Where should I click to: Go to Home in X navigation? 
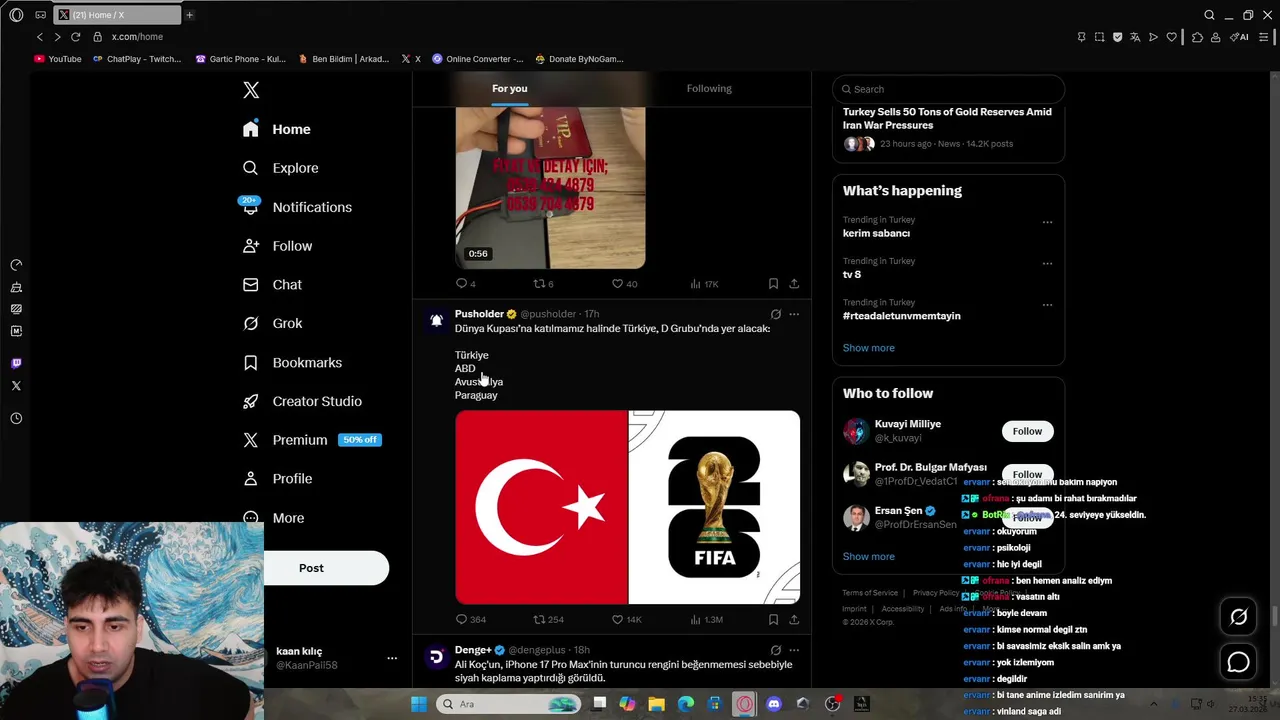point(277,129)
